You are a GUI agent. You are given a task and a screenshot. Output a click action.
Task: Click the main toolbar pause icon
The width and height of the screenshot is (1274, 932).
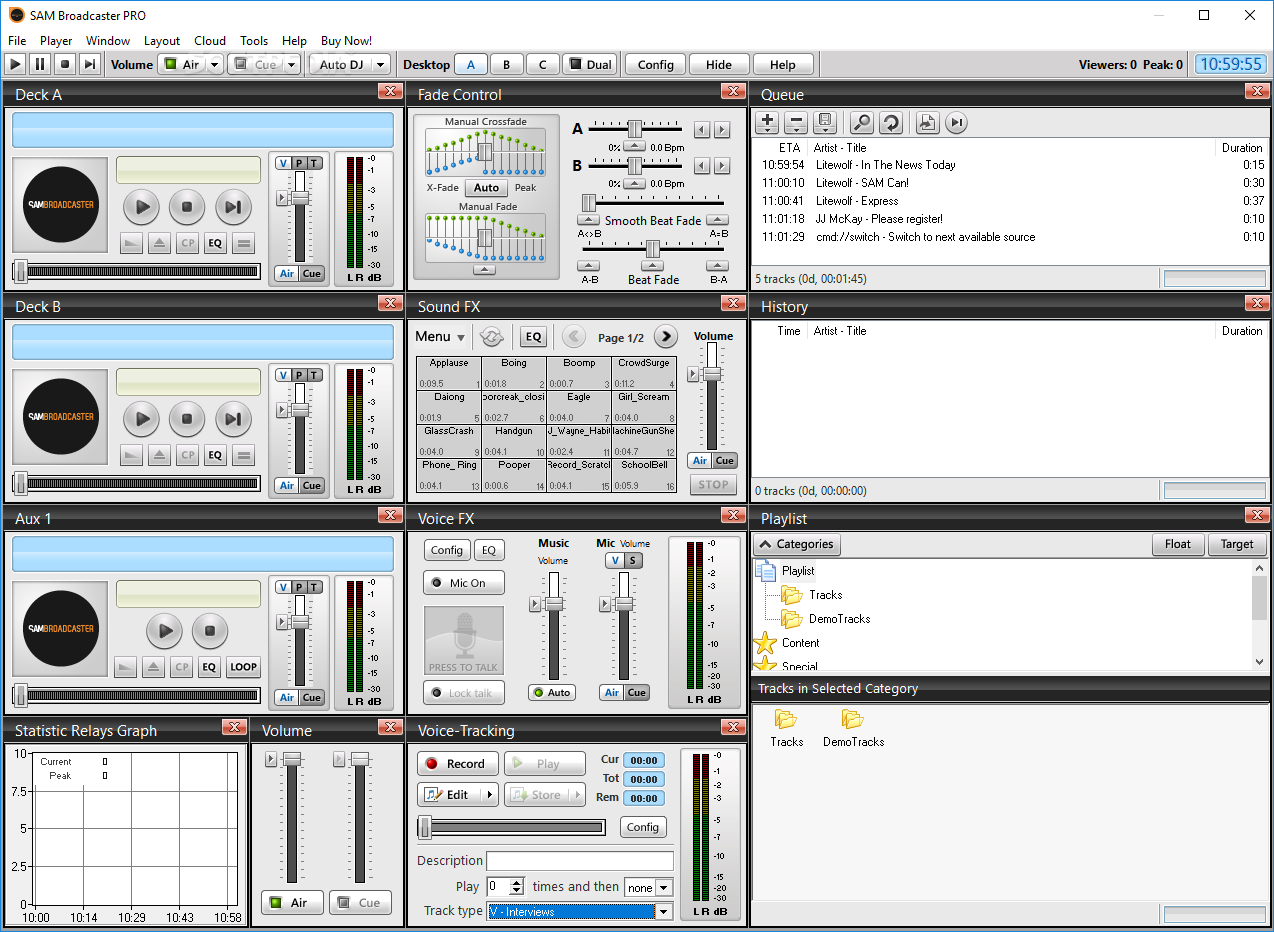tap(40, 64)
